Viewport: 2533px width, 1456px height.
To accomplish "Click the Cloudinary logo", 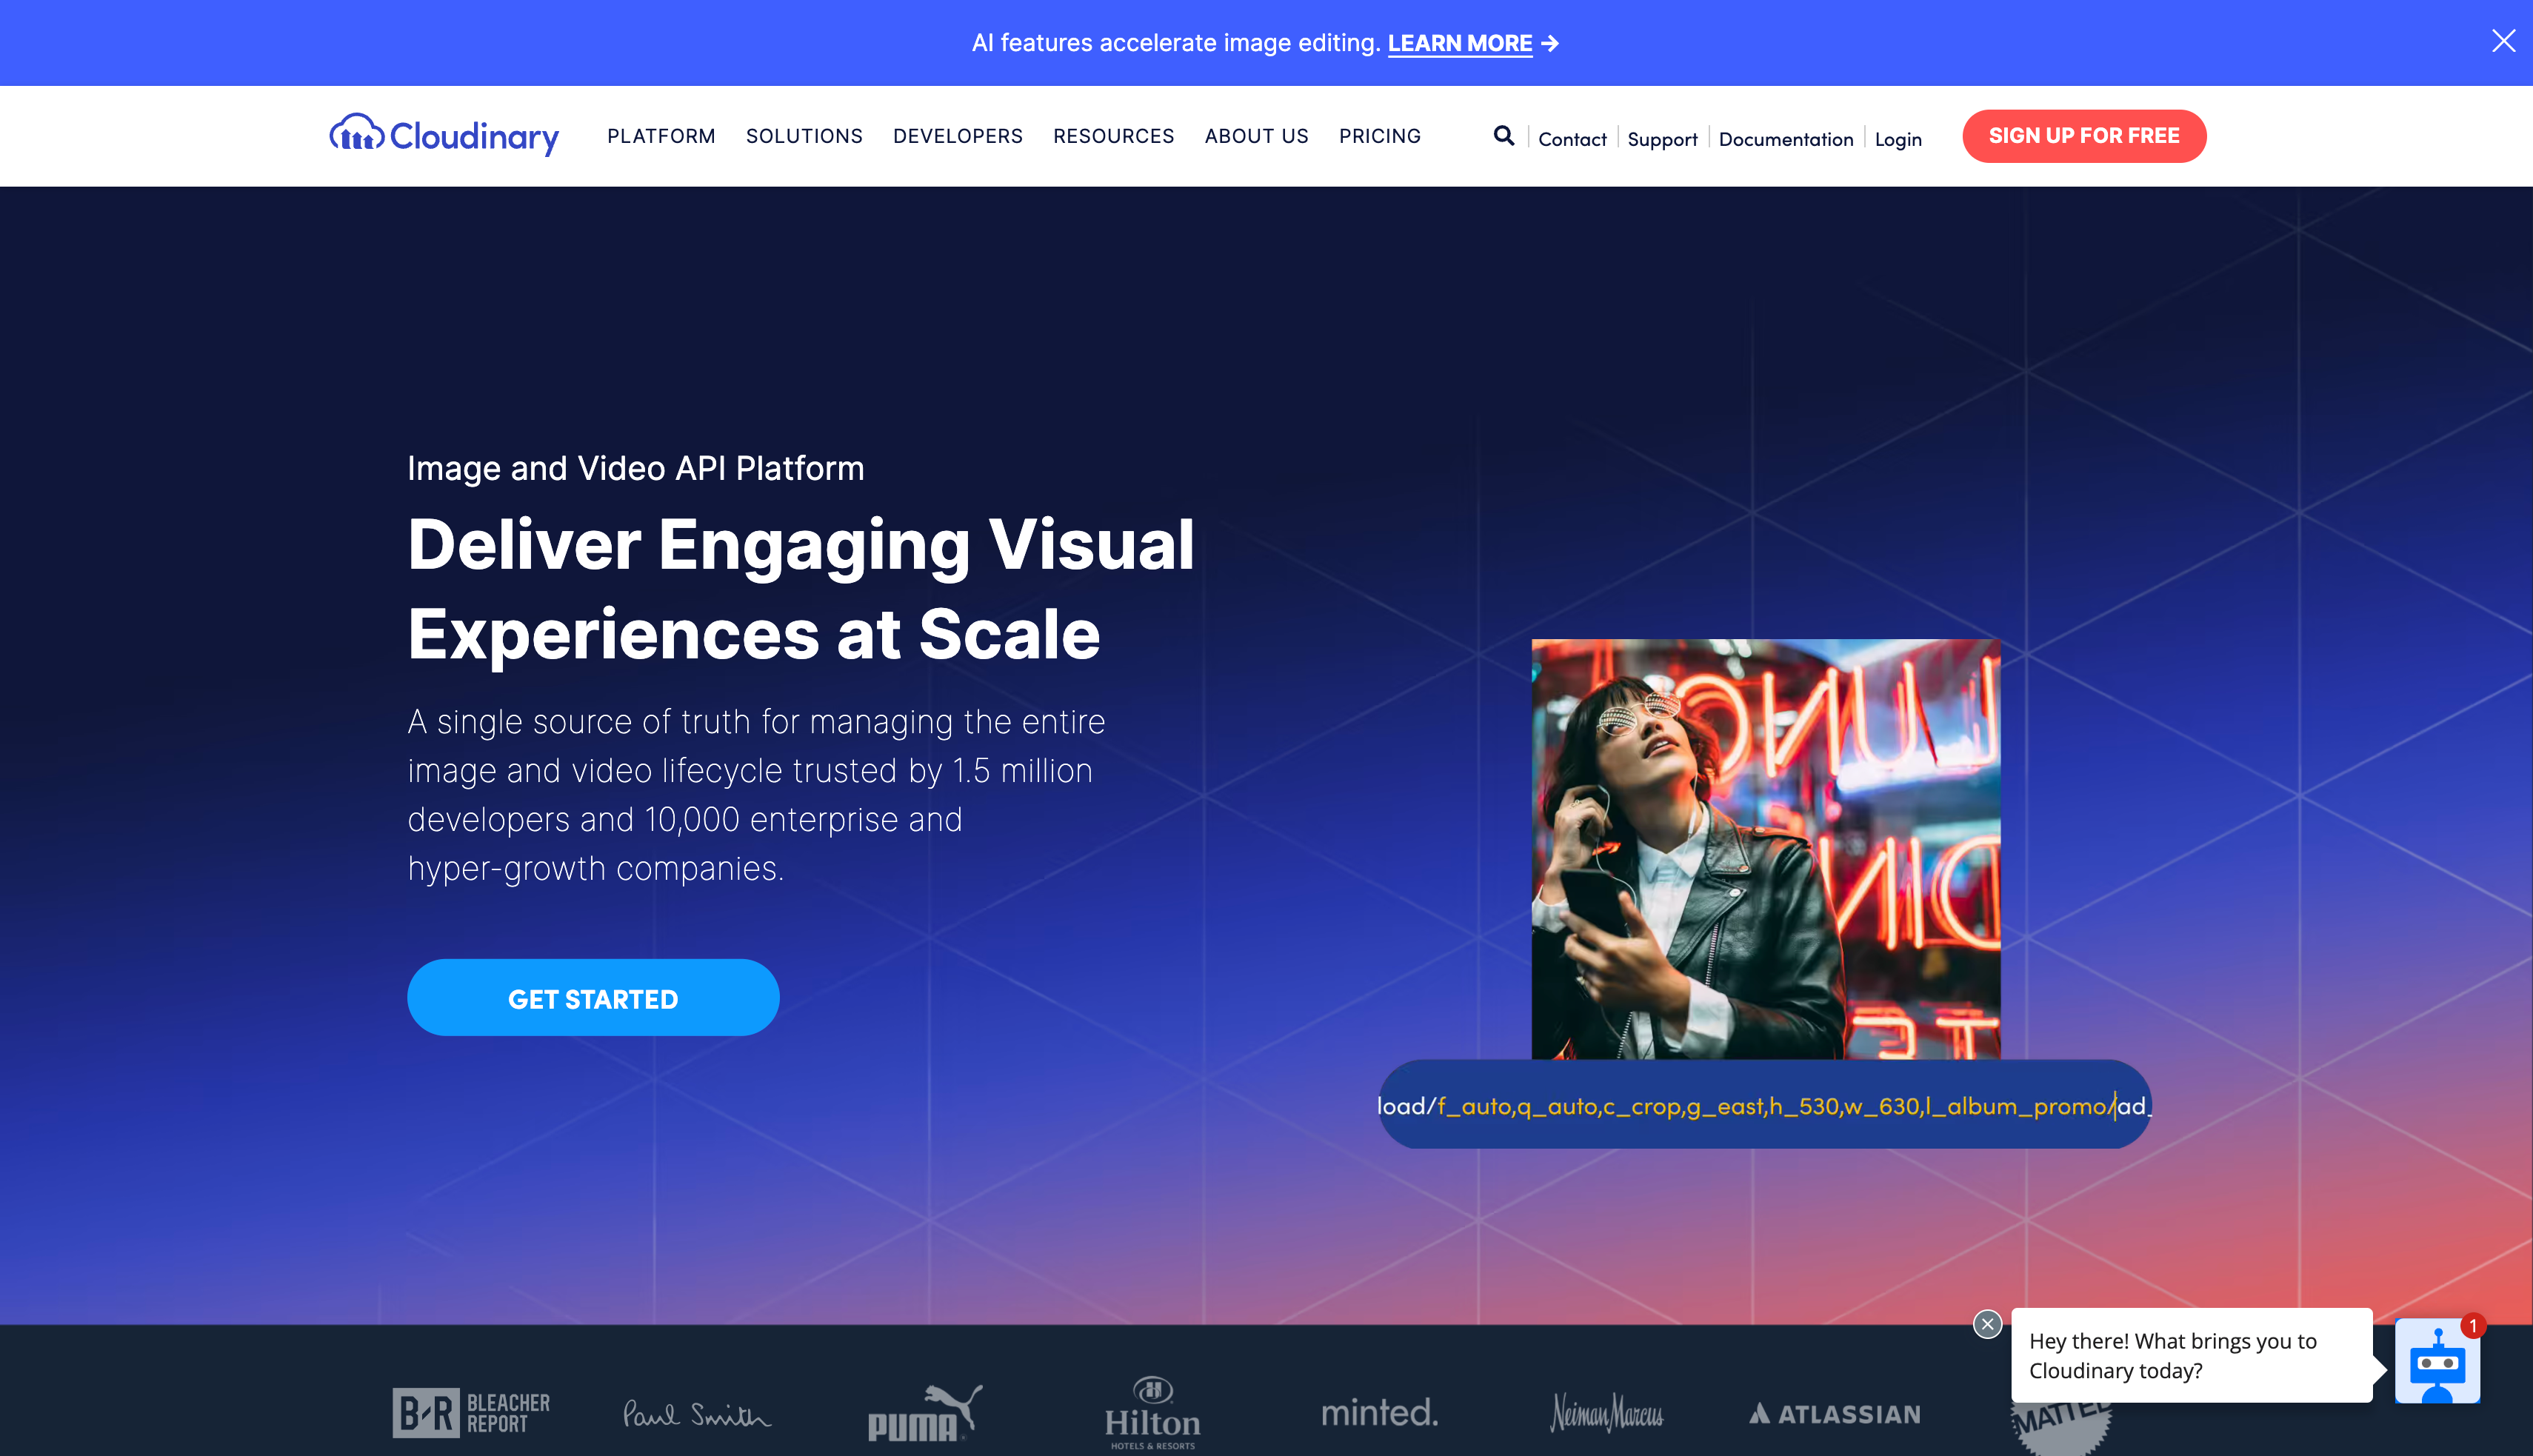I will (x=444, y=135).
